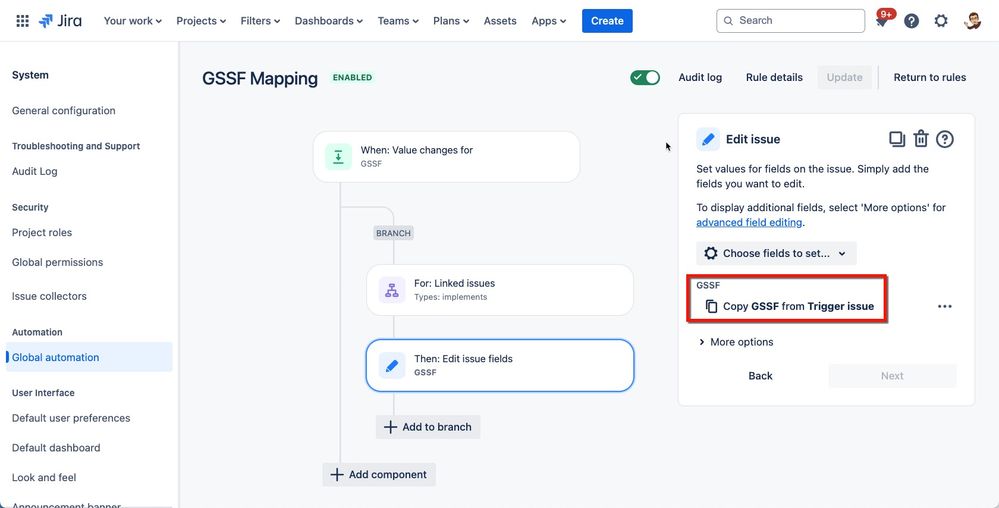This screenshot has width=999, height=508.
Task: Click the GSSF Mapping rule title
Action: pyautogui.click(x=260, y=78)
